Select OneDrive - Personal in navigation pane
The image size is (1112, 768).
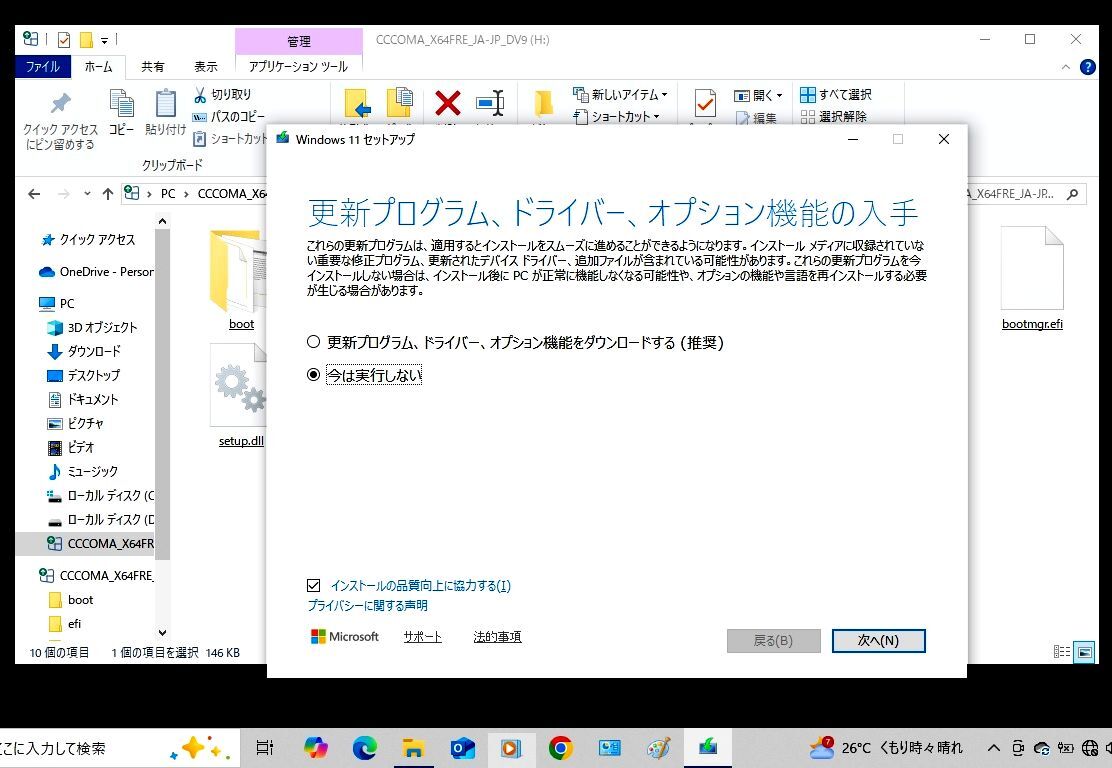point(97,272)
